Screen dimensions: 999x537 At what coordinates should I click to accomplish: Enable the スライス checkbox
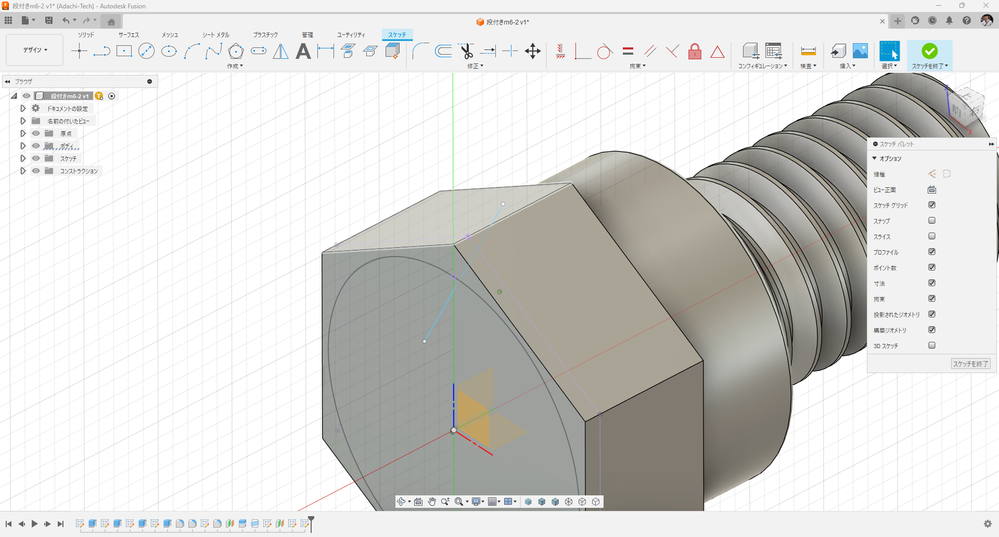931,236
